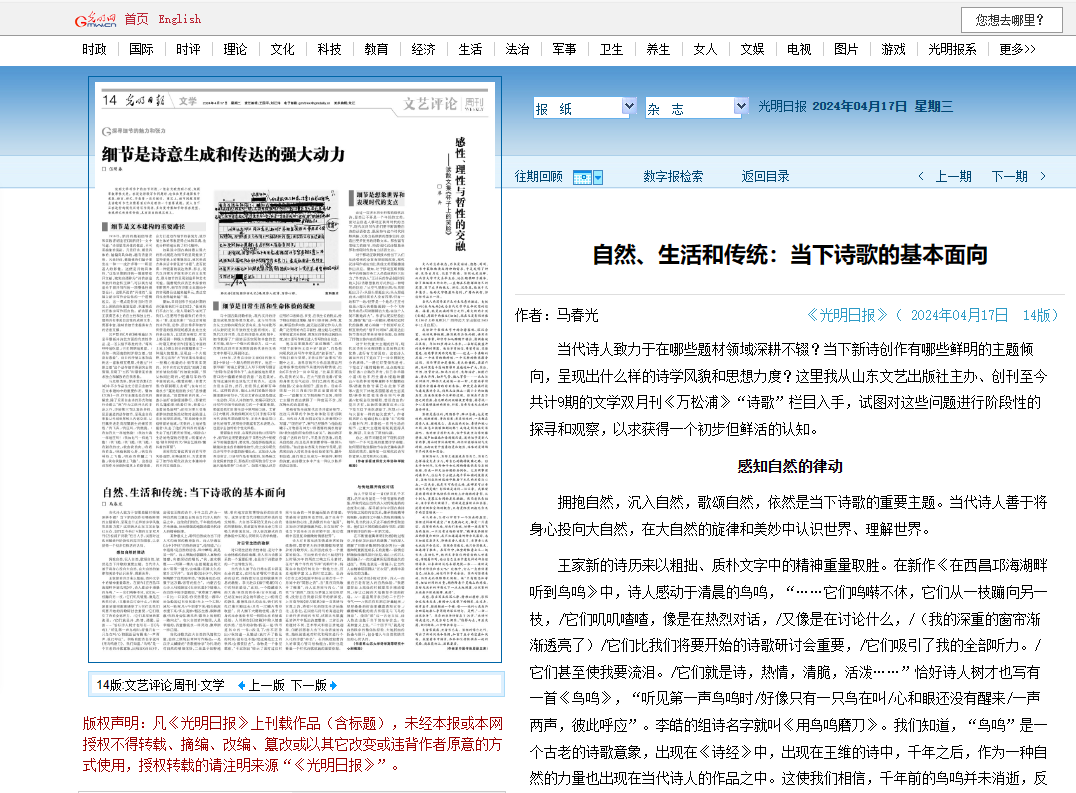Screen dimensions: 1076x793
Task: Open the 报纸 newspaper dropdown
Action: coord(585,107)
